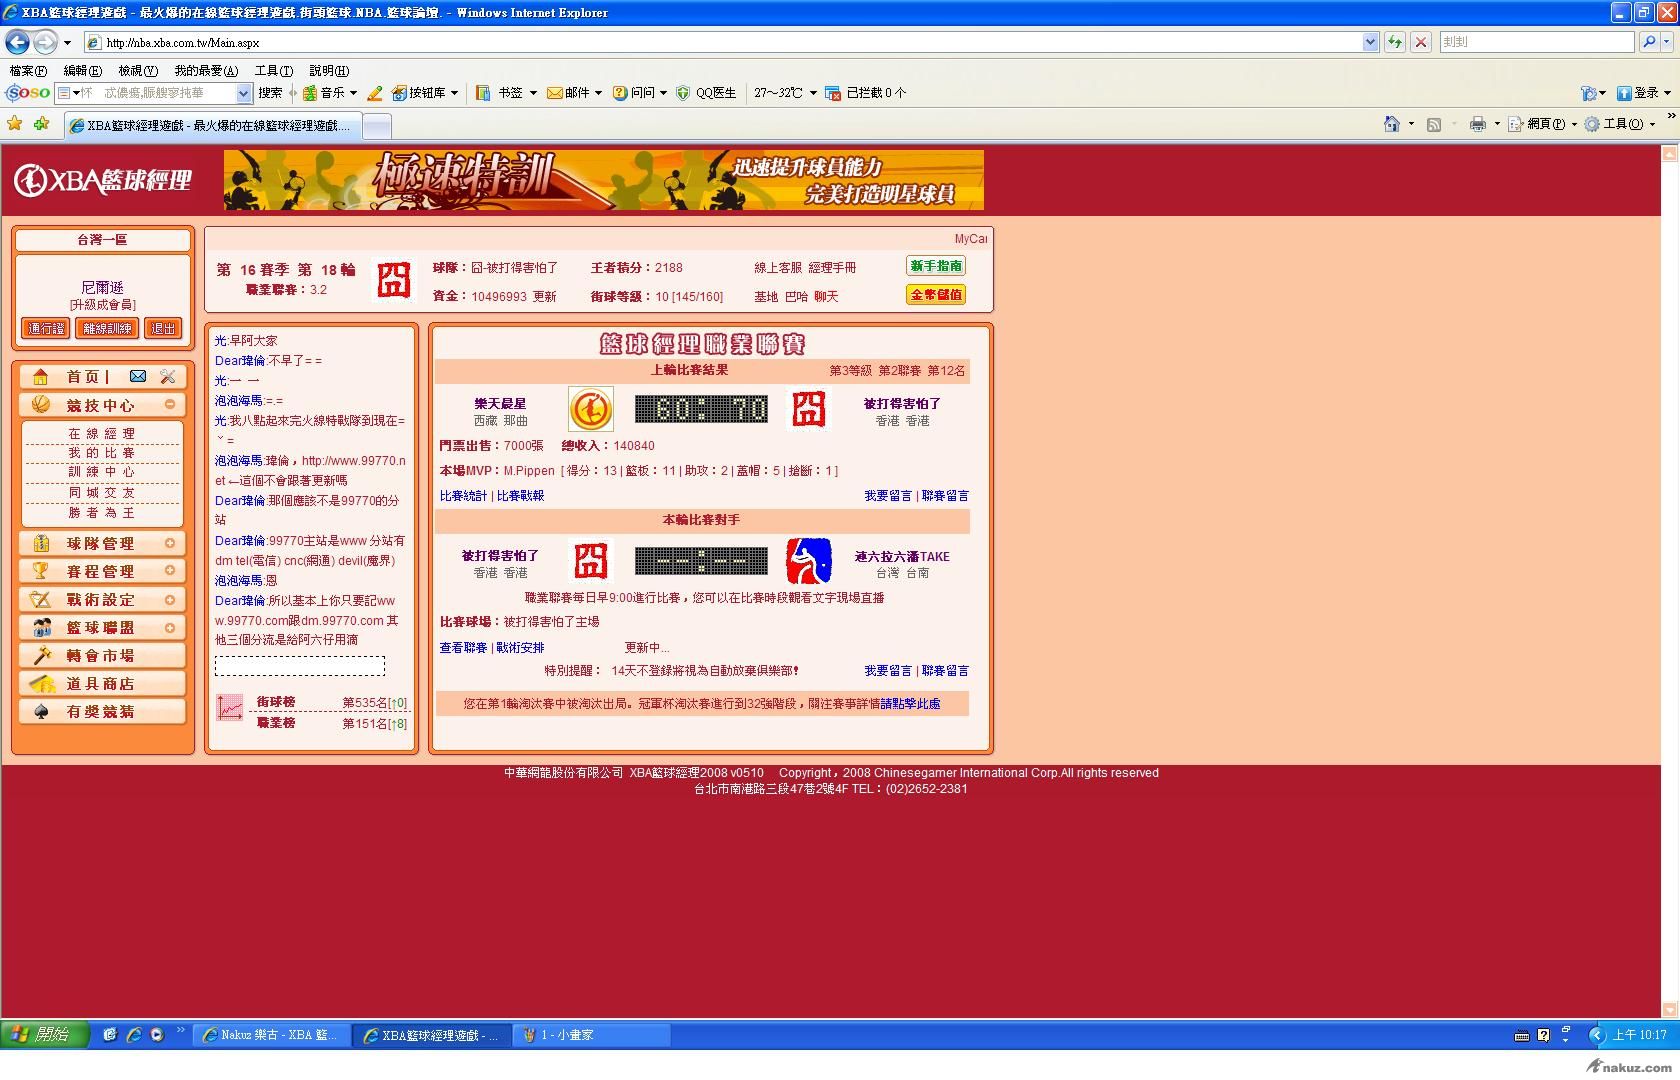This screenshot has width=1680, height=1080.
Task: Click the Print printer icon
Action: click(1477, 124)
